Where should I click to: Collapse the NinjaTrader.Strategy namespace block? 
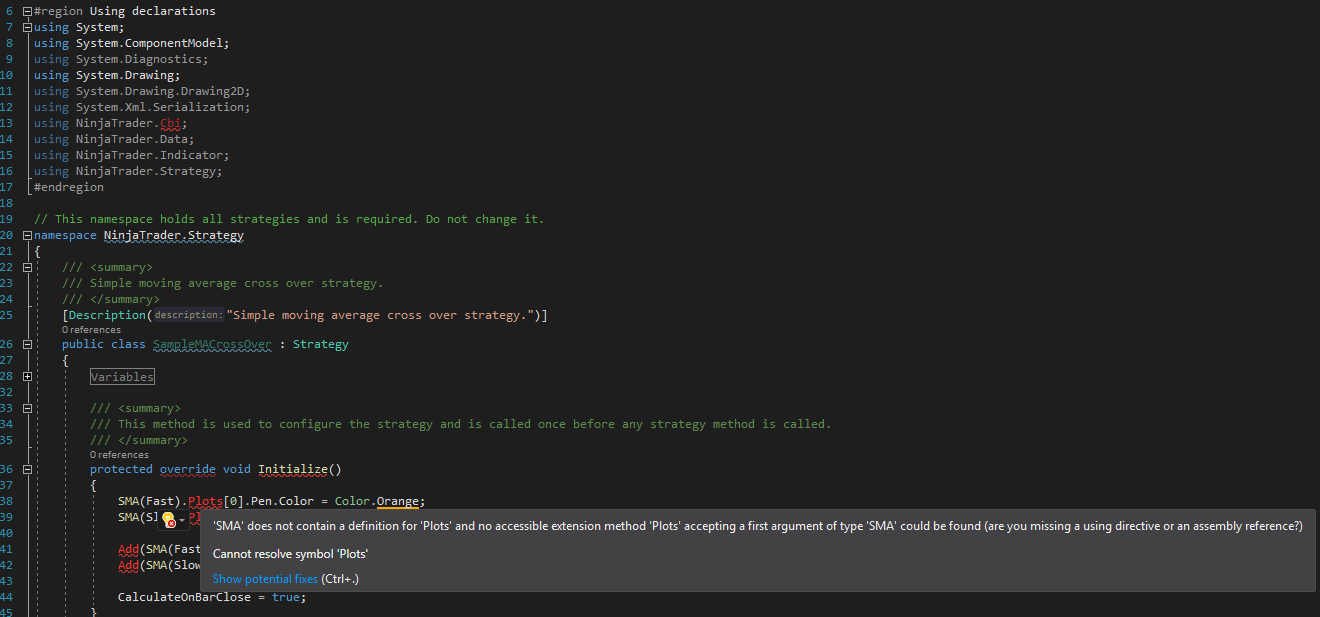[27, 235]
